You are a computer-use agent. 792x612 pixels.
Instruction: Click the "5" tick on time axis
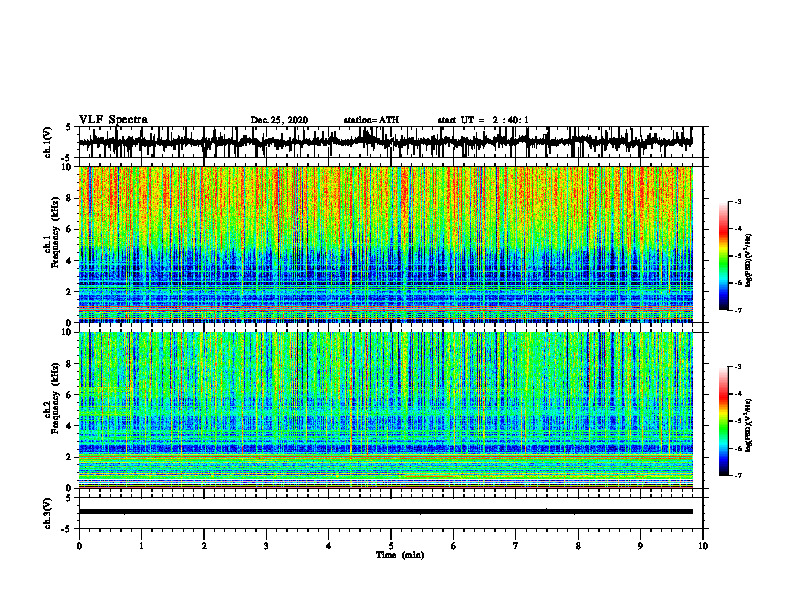click(391, 546)
